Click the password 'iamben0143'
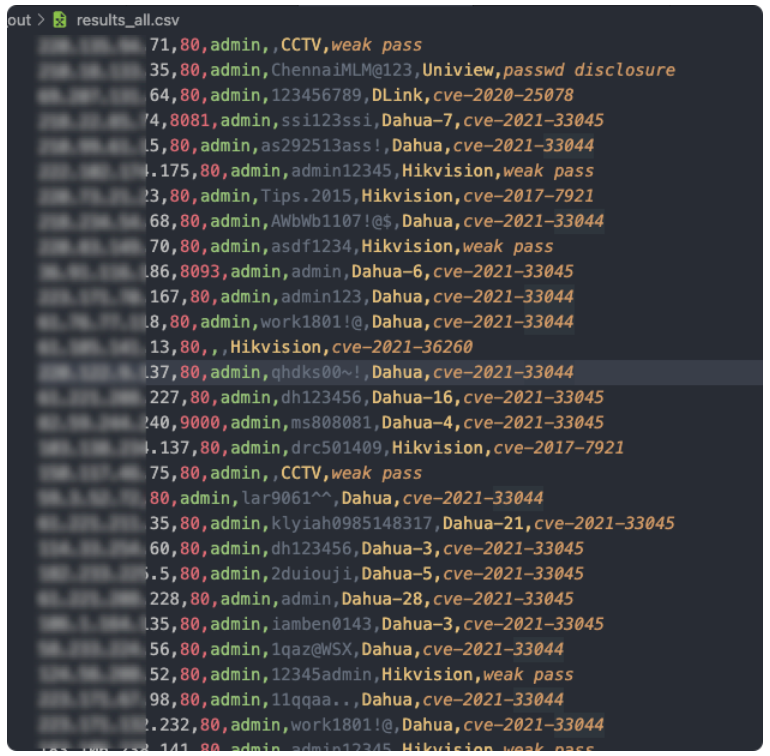This screenshot has width=770, height=756. (x=321, y=624)
